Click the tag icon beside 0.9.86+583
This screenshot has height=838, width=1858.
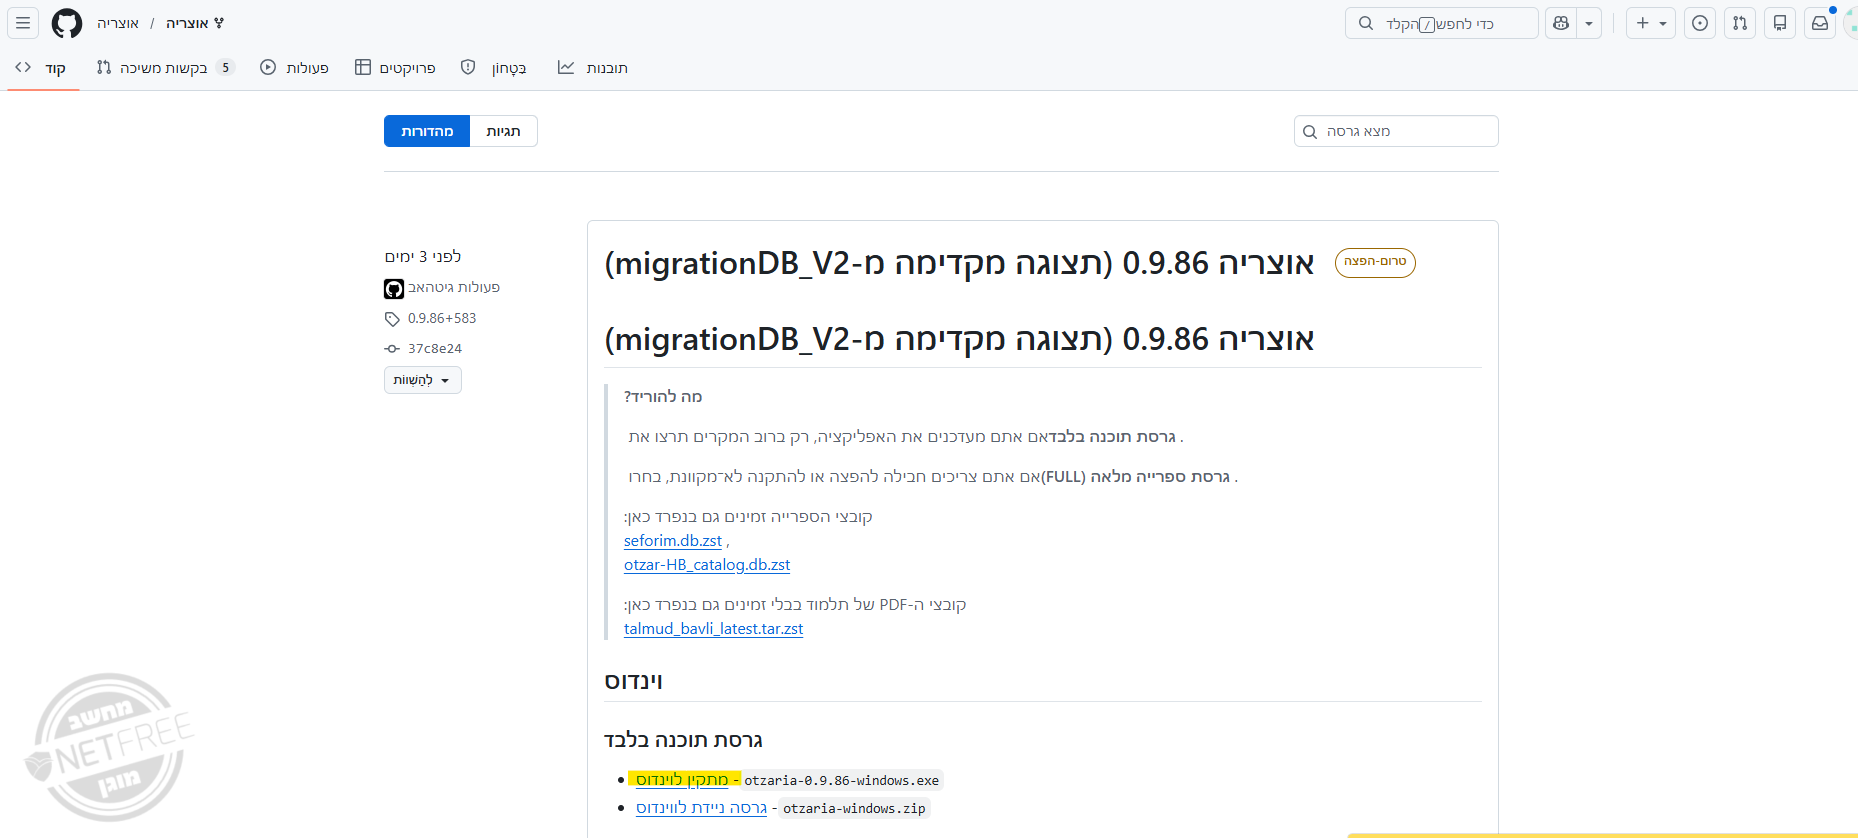pyautogui.click(x=392, y=319)
